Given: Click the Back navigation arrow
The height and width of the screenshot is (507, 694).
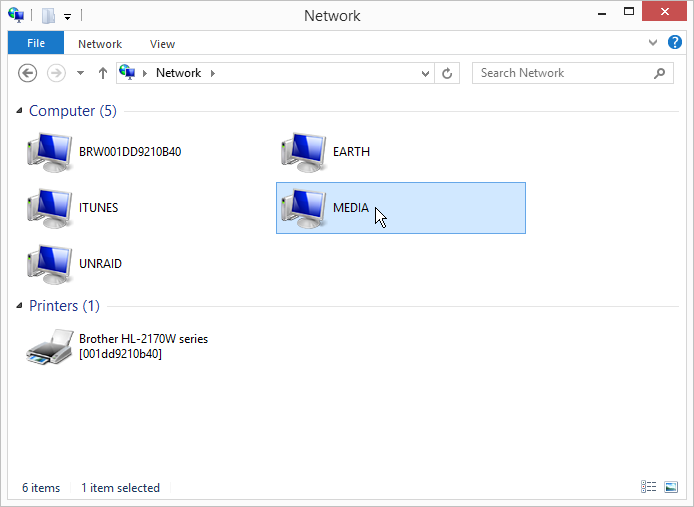Looking at the screenshot, I should [x=27, y=73].
